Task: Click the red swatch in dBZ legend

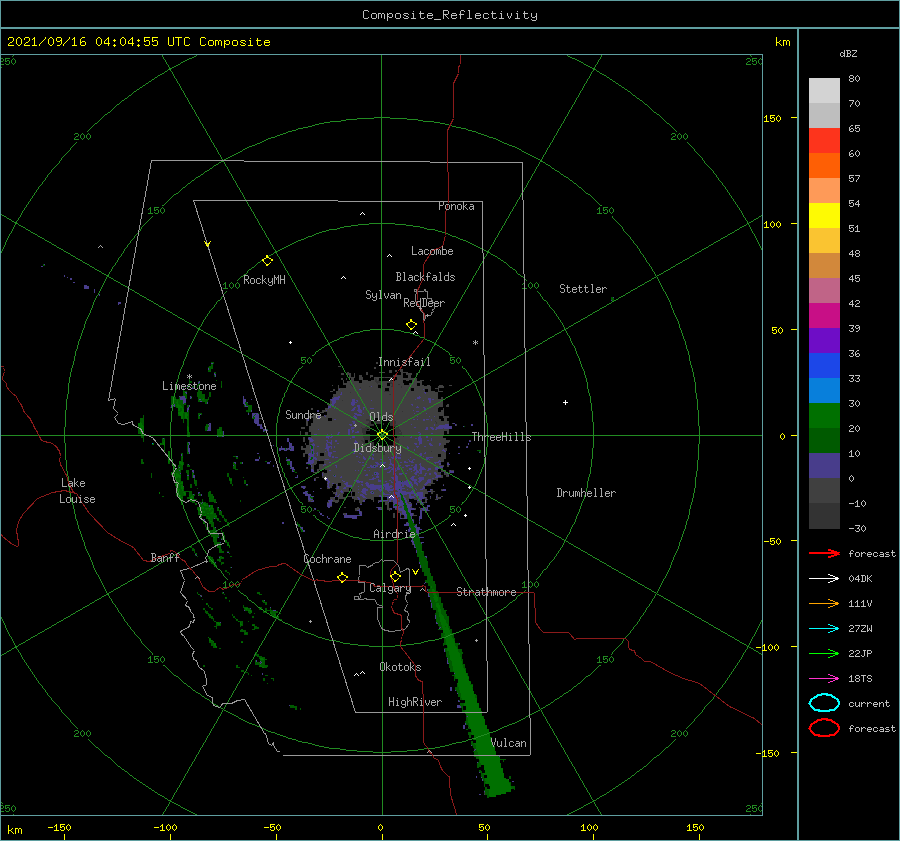Action: click(824, 140)
